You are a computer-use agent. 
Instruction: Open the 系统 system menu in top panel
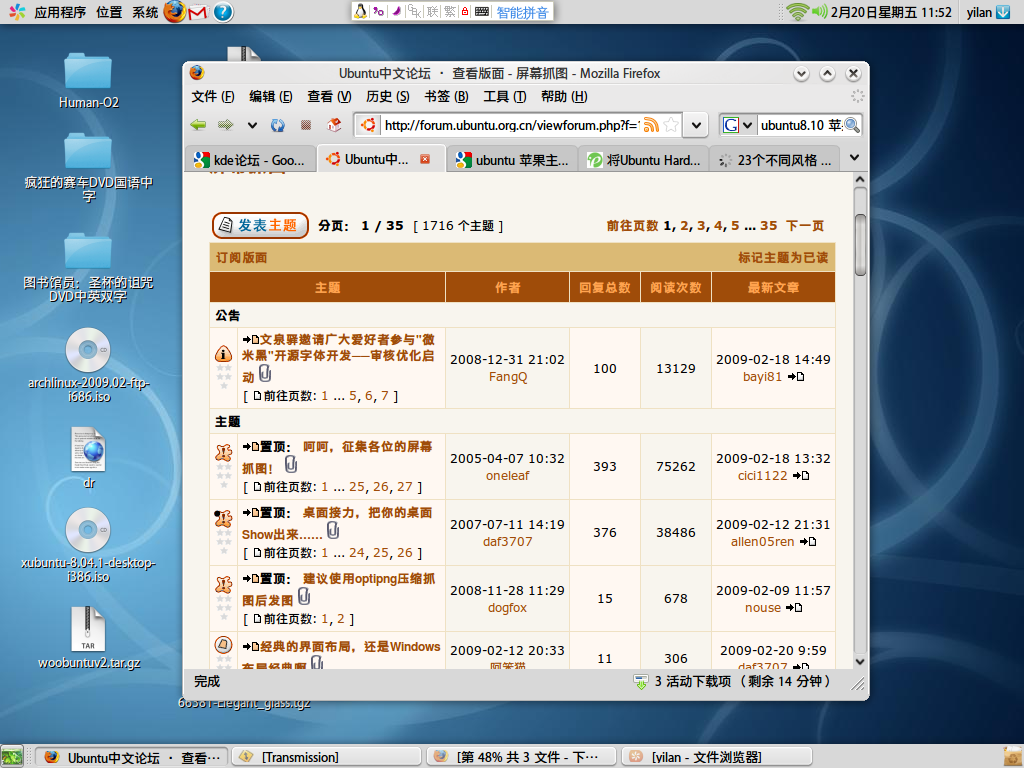coord(145,12)
